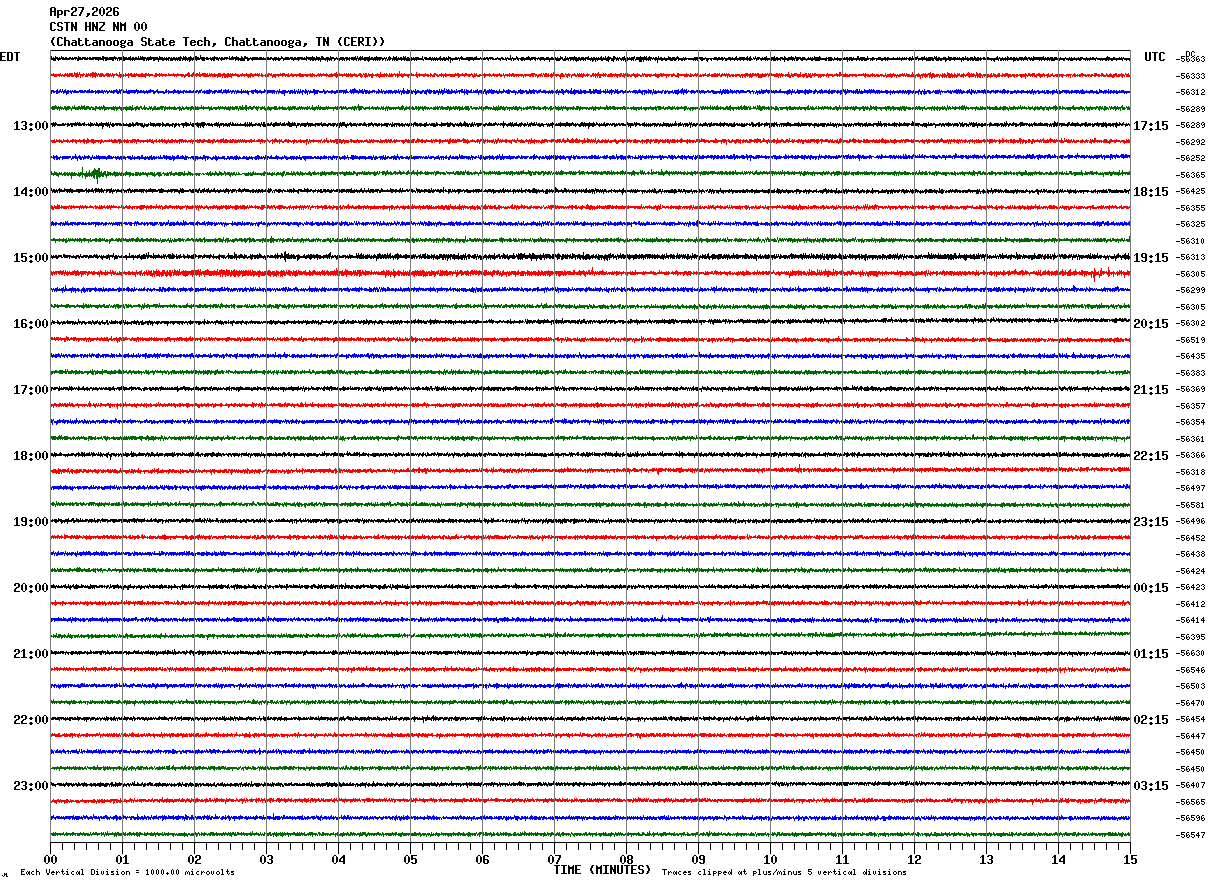Click the '01' minute tick label
Viewport: 1210px width, 886px height.
[122, 859]
